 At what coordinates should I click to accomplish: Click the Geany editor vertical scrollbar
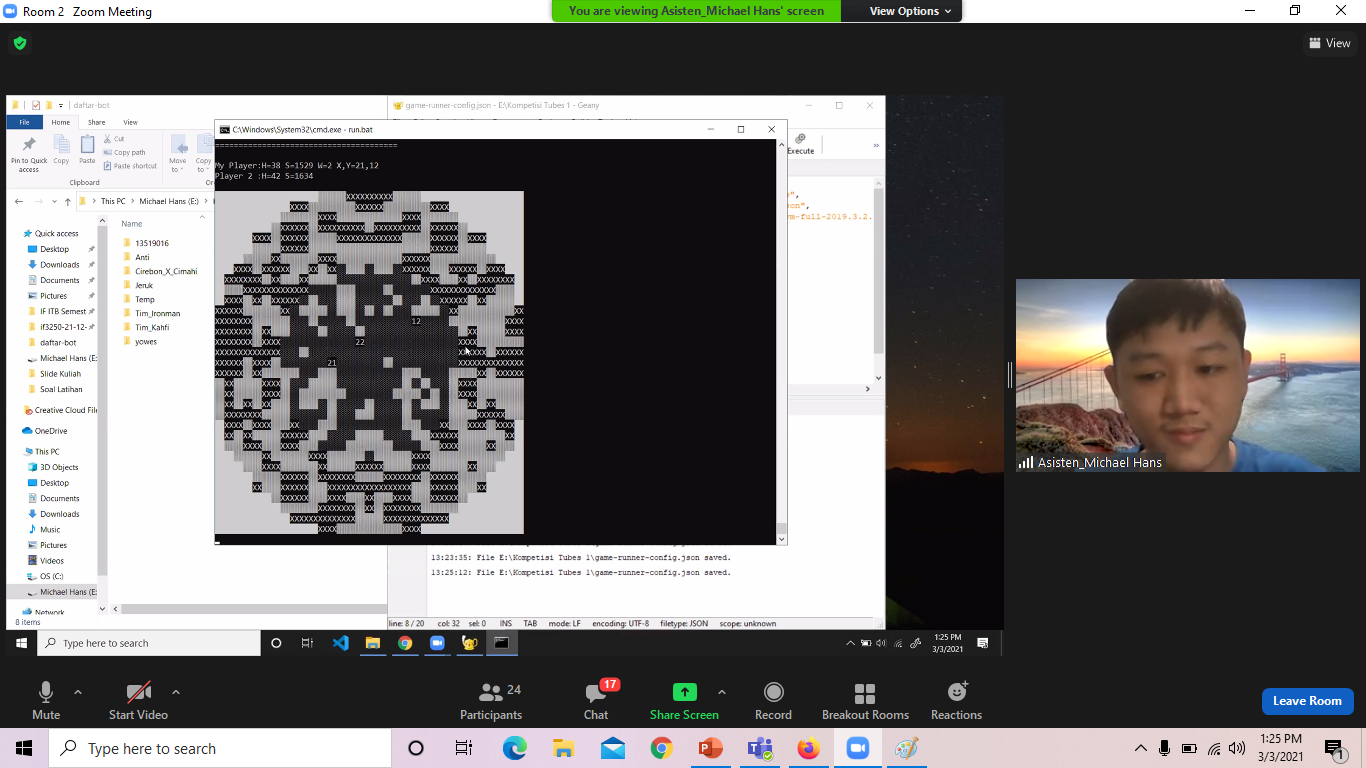[878, 280]
